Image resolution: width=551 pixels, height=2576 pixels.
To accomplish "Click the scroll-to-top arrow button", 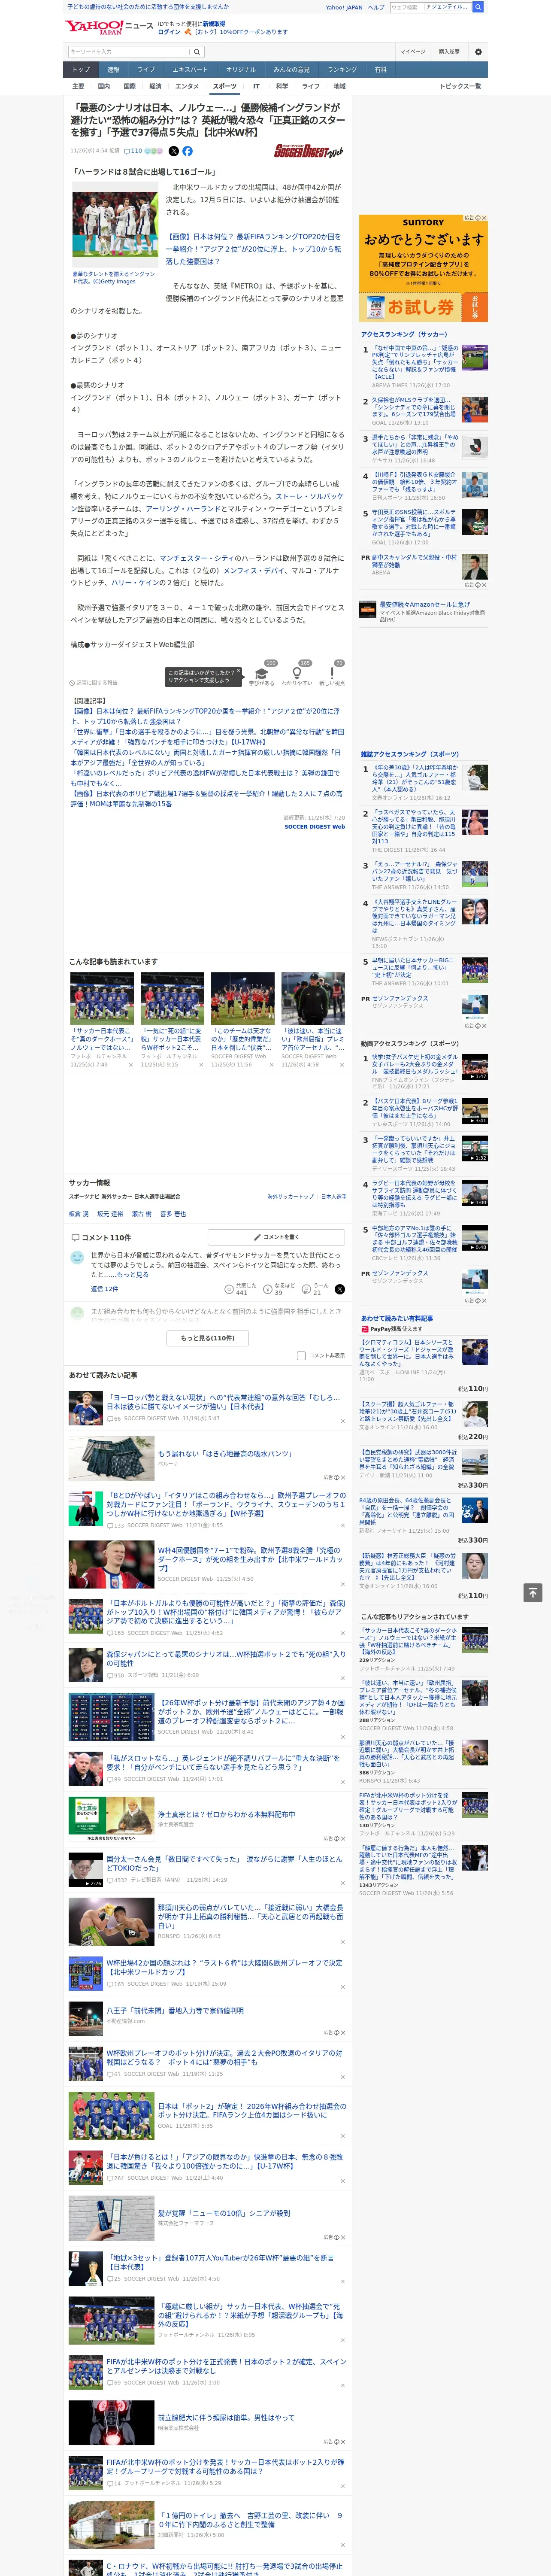I will (x=532, y=1592).
